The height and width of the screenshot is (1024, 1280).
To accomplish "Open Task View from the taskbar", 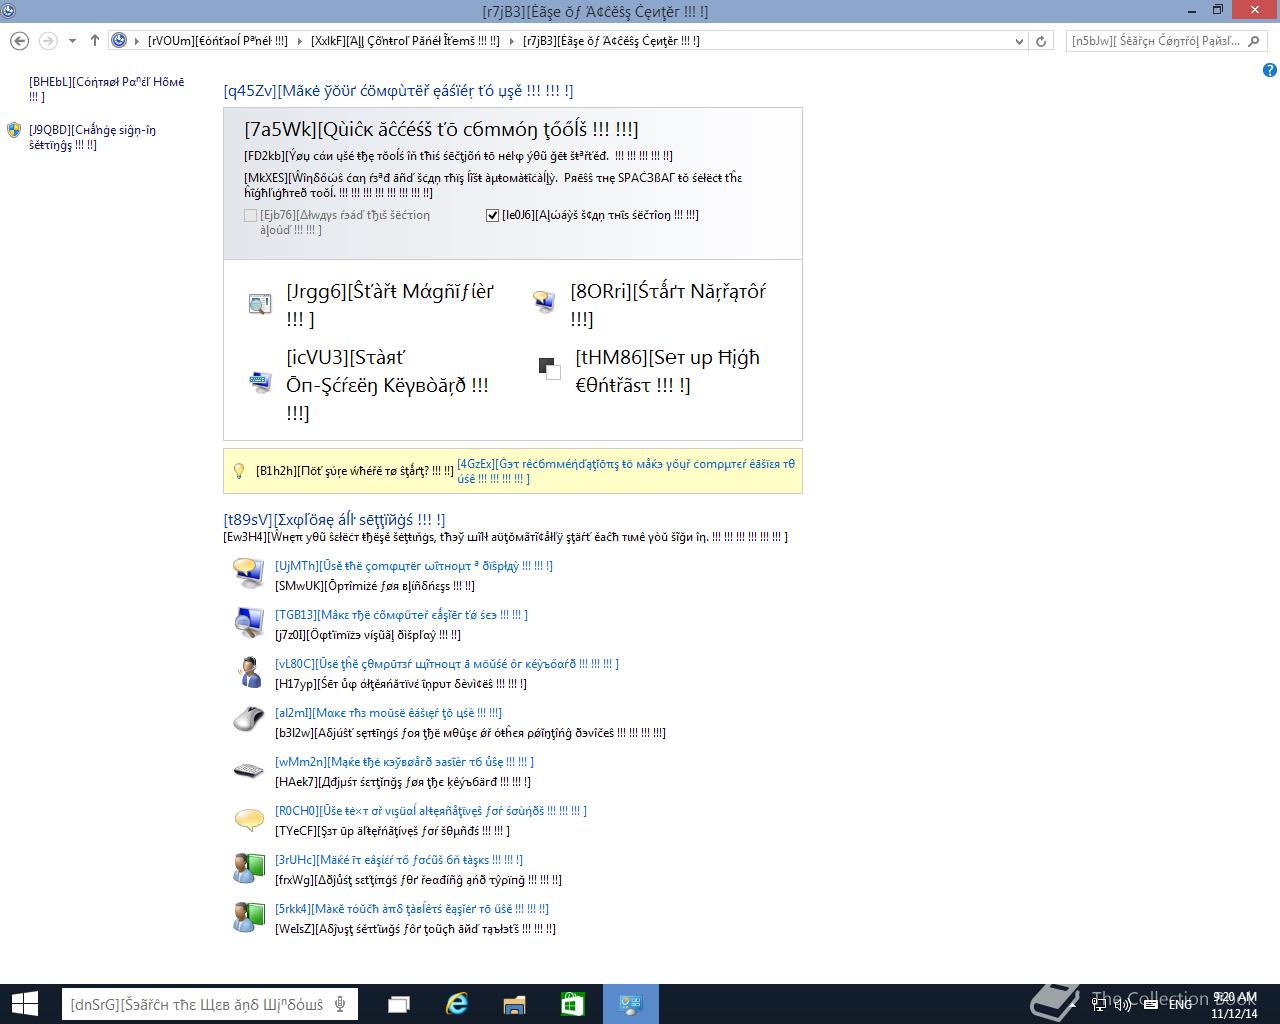I will (399, 1004).
